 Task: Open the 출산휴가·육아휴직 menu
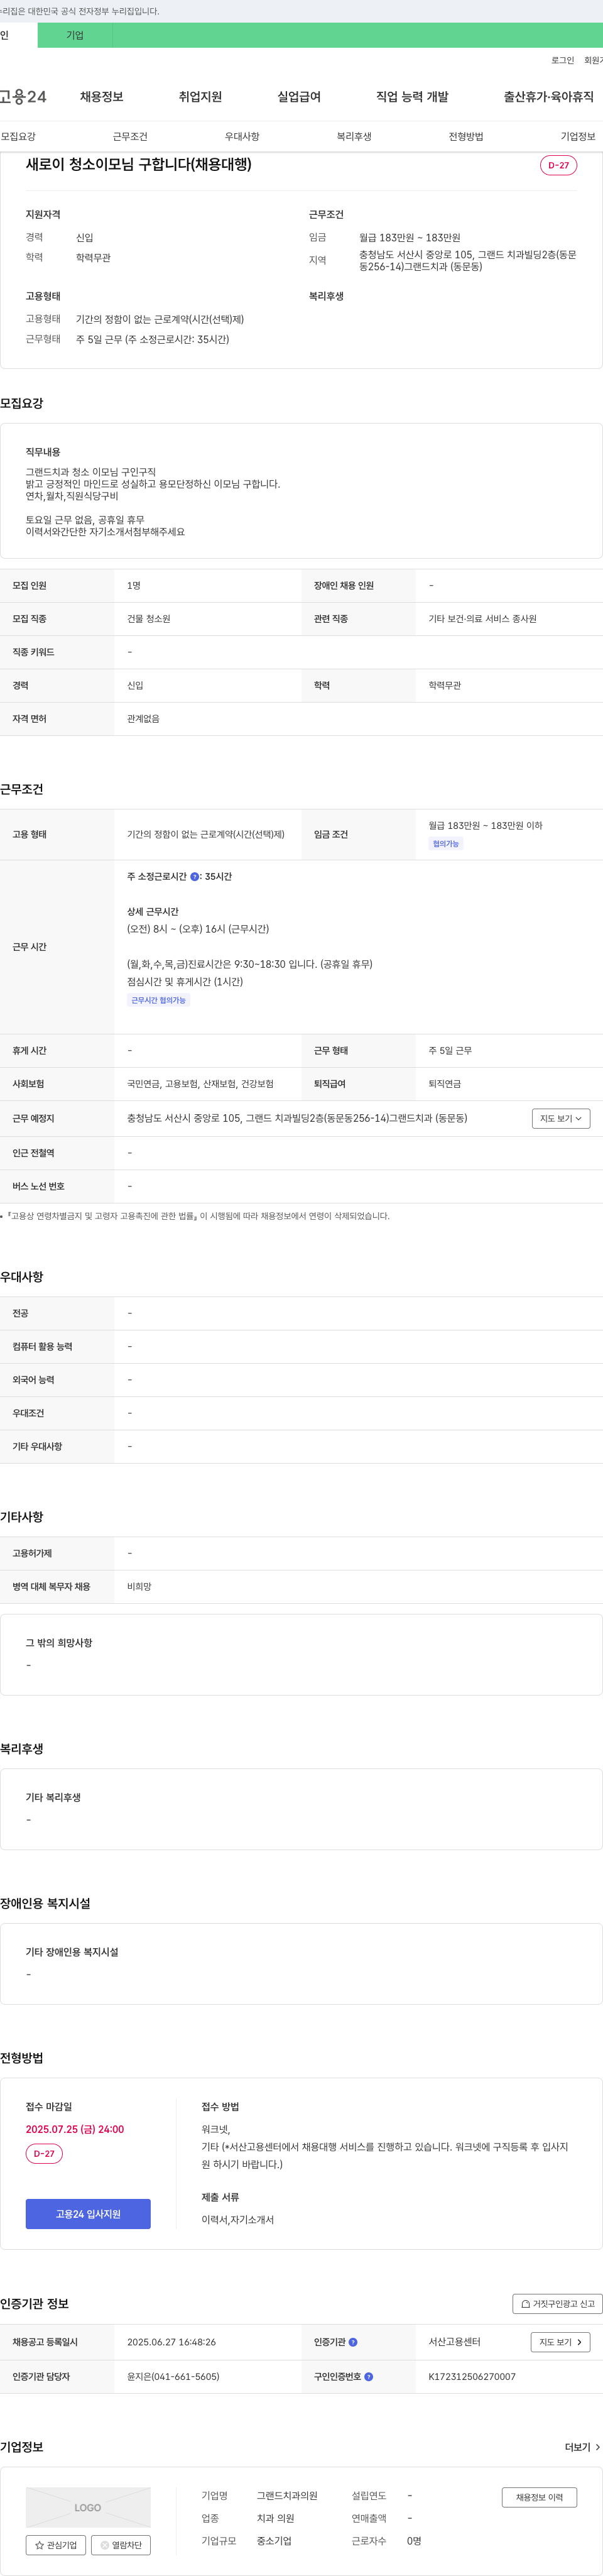(x=548, y=97)
